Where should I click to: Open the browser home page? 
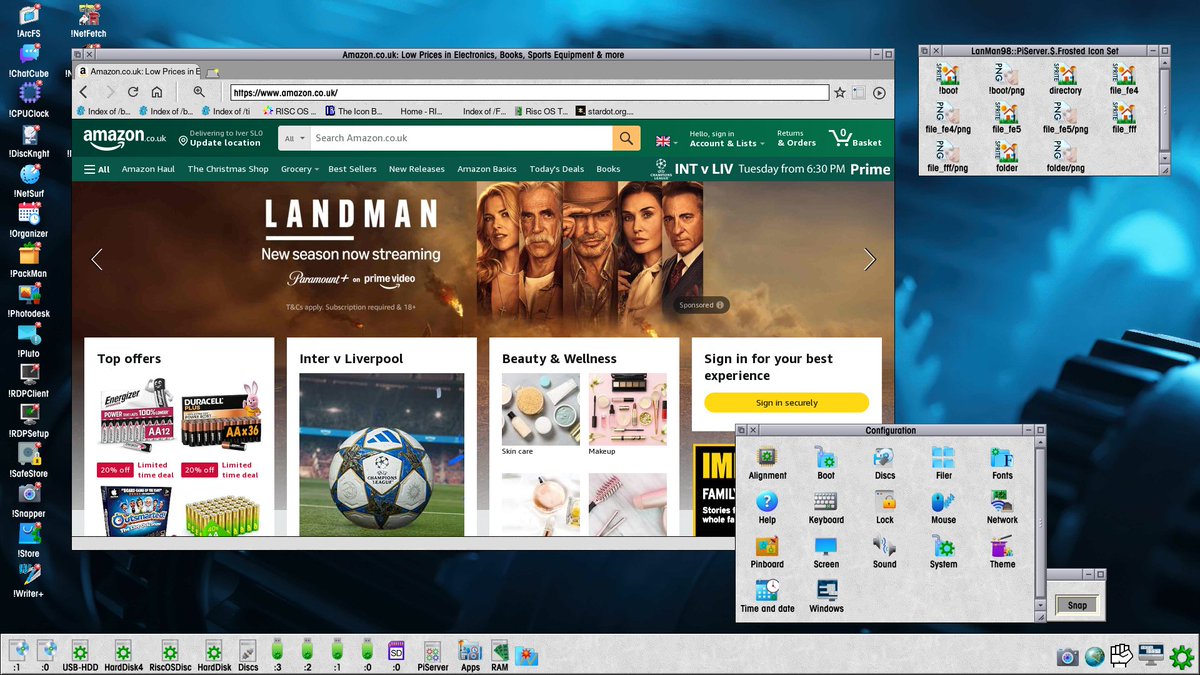pyautogui.click(x=157, y=92)
